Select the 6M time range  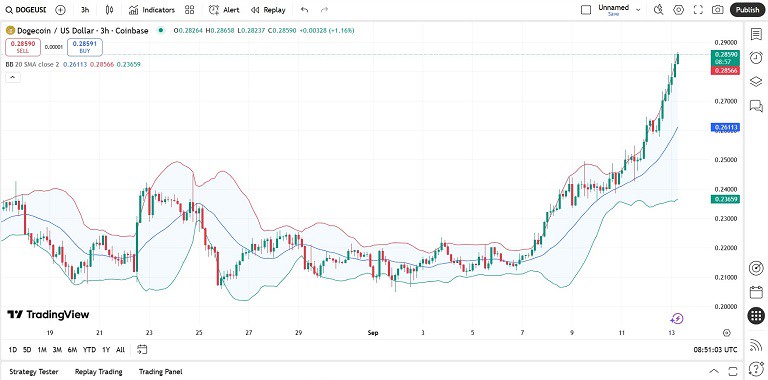click(x=72, y=350)
